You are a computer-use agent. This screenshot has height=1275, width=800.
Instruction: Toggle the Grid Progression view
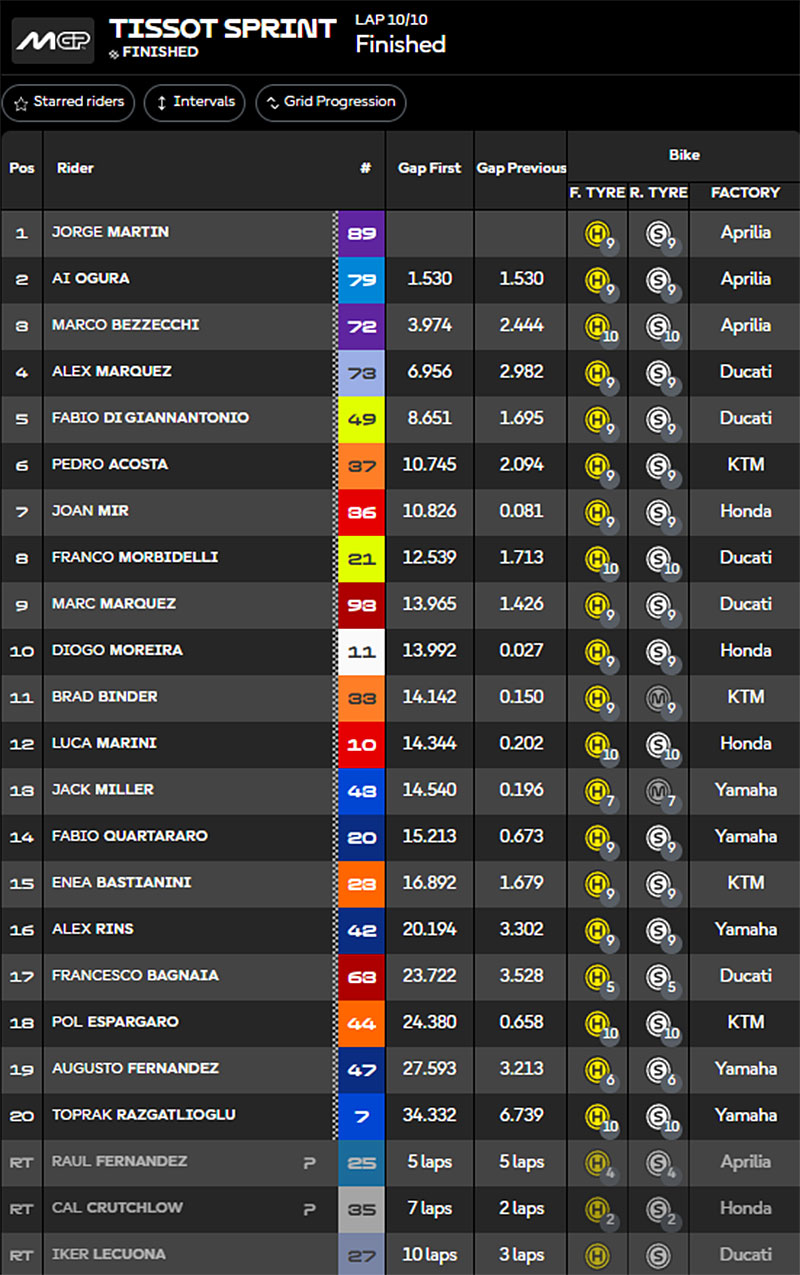click(x=331, y=102)
